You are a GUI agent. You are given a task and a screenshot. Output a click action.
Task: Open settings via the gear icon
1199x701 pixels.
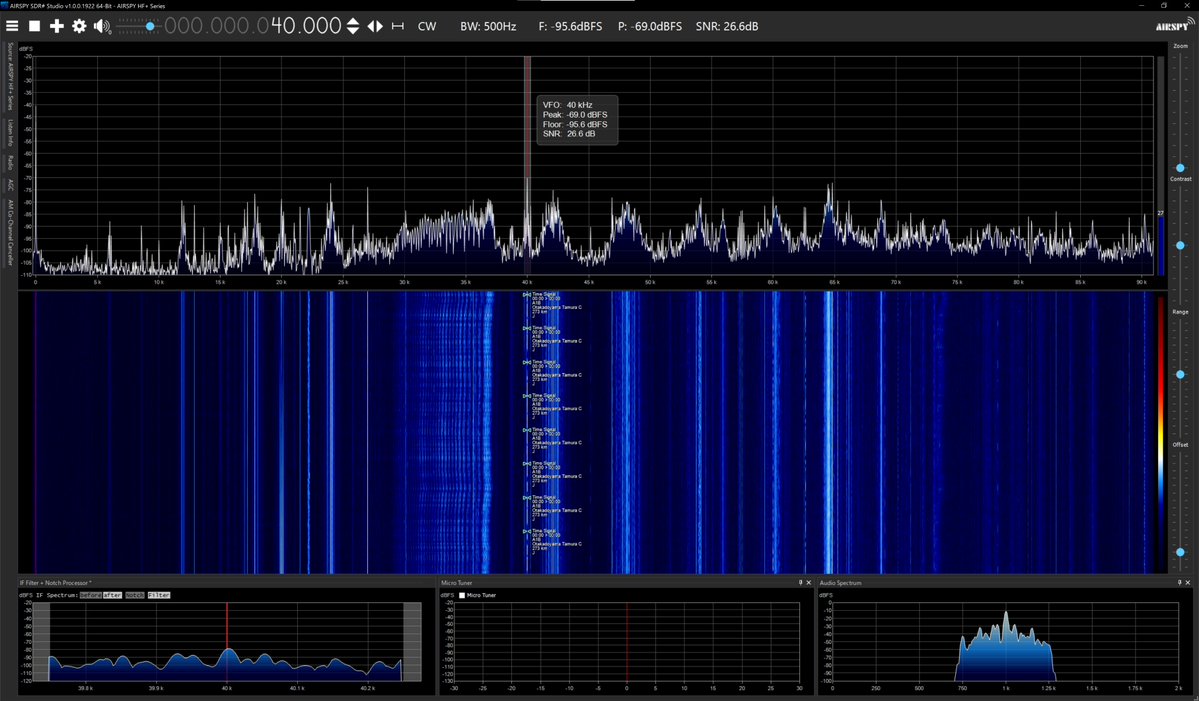click(79, 26)
